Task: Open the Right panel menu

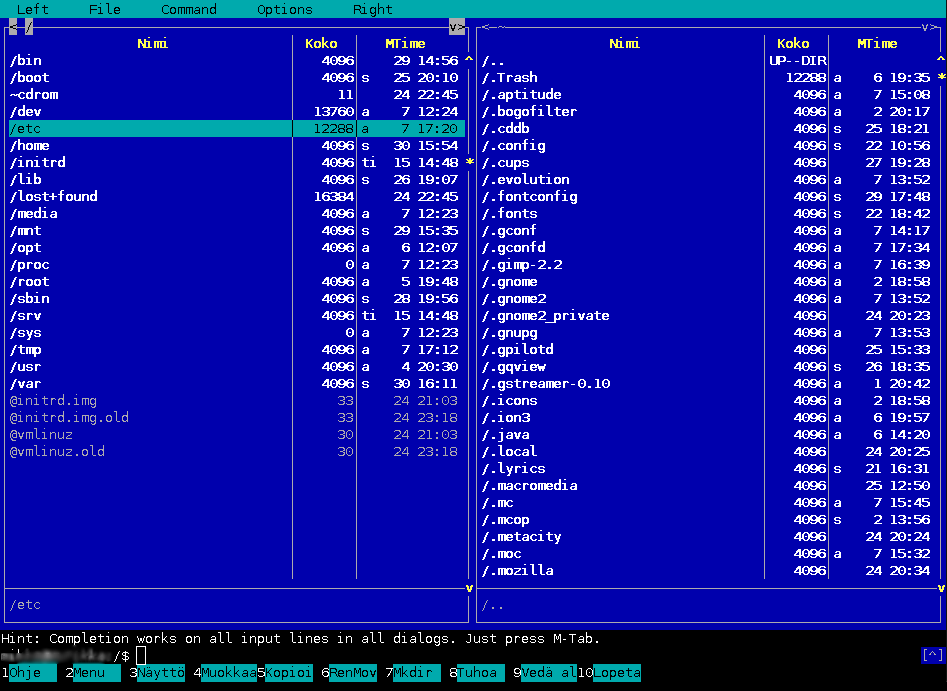Action: pos(372,9)
